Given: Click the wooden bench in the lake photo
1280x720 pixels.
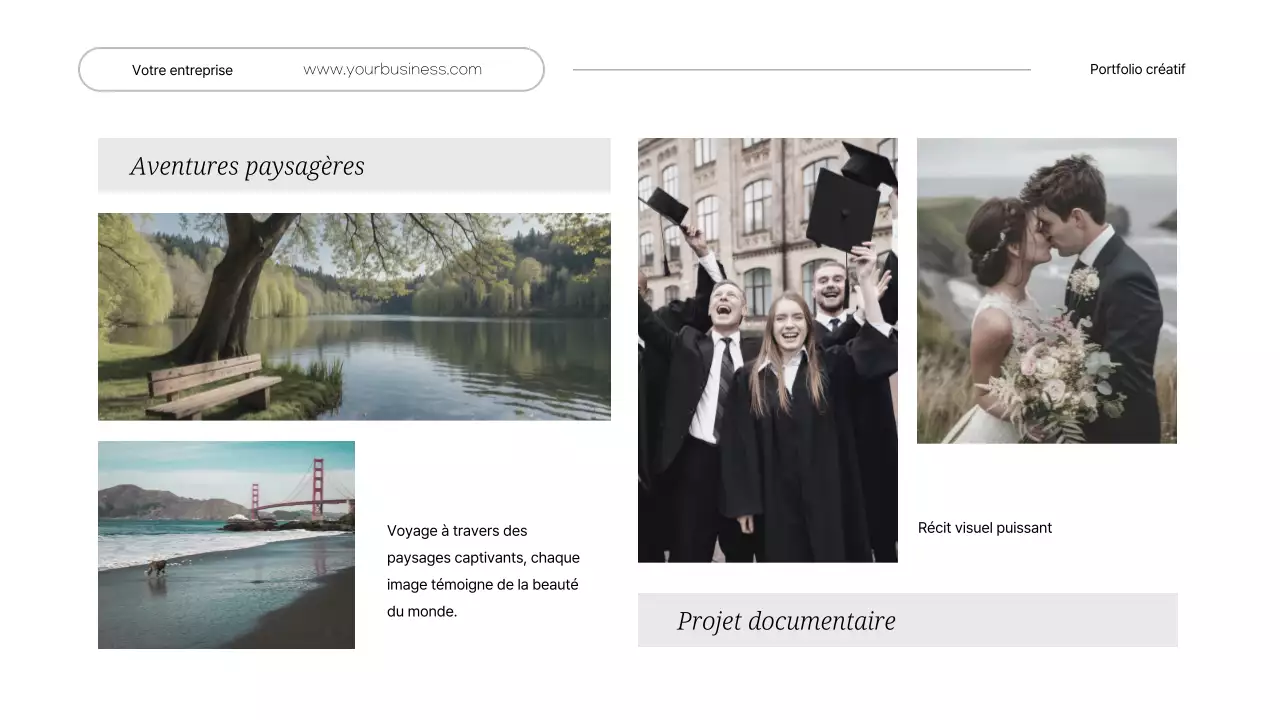Looking at the screenshot, I should click(x=212, y=384).
